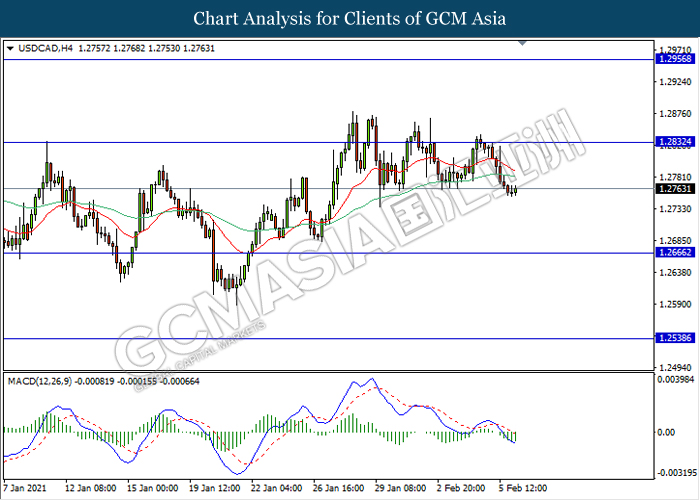Select the 1.25386 support level label
This screenshot has height=500, width=700.
tap(675, 338)
